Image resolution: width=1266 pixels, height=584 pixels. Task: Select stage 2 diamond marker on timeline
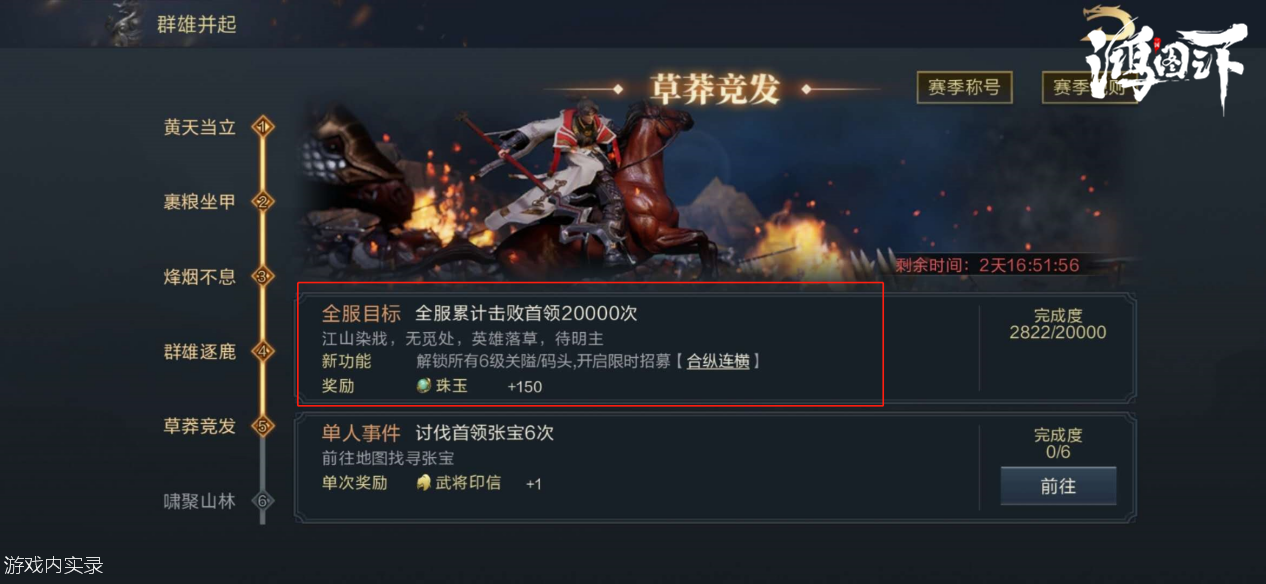[x=263, y=202]
